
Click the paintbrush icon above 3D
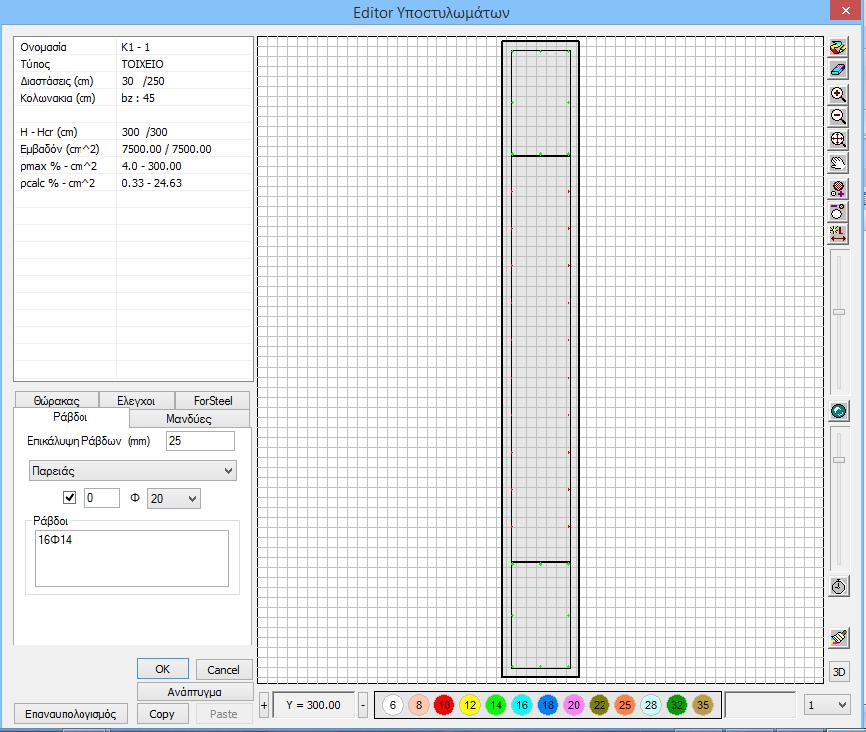point(838,638)
